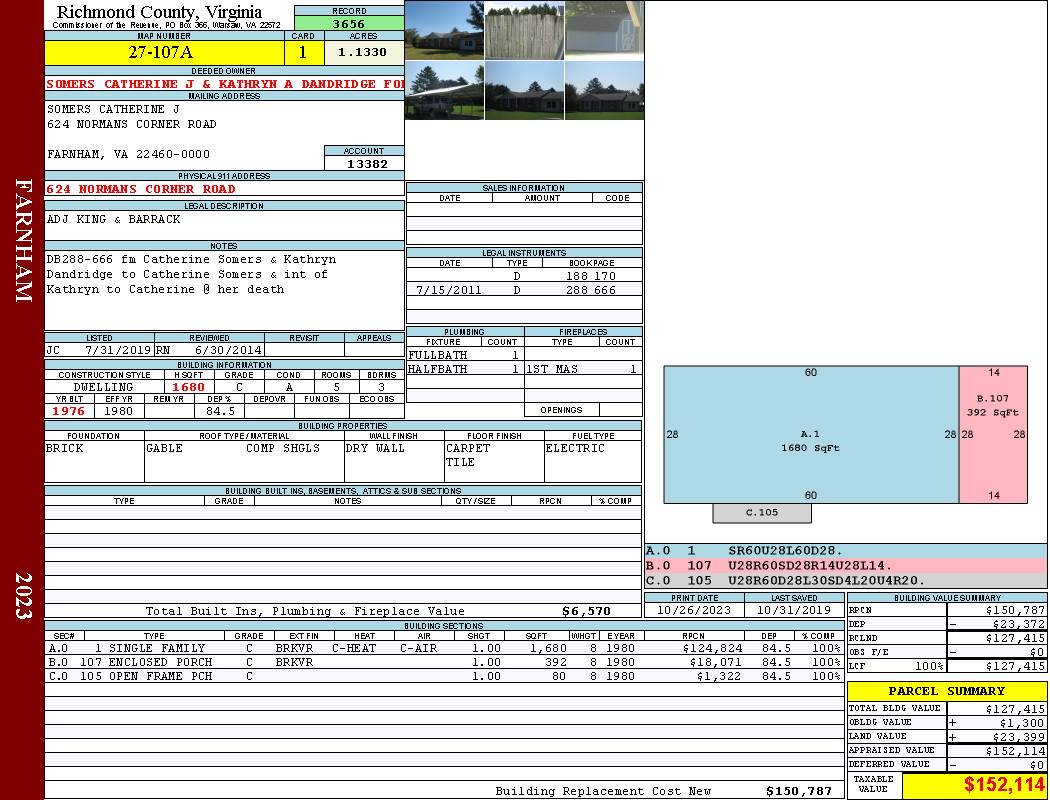Select the carport photo thumbnail

pos(444,91)
